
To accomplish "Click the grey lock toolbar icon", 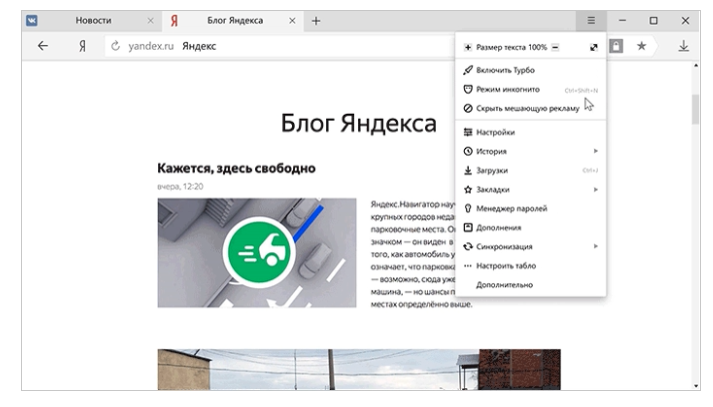I will coord(616,46).
